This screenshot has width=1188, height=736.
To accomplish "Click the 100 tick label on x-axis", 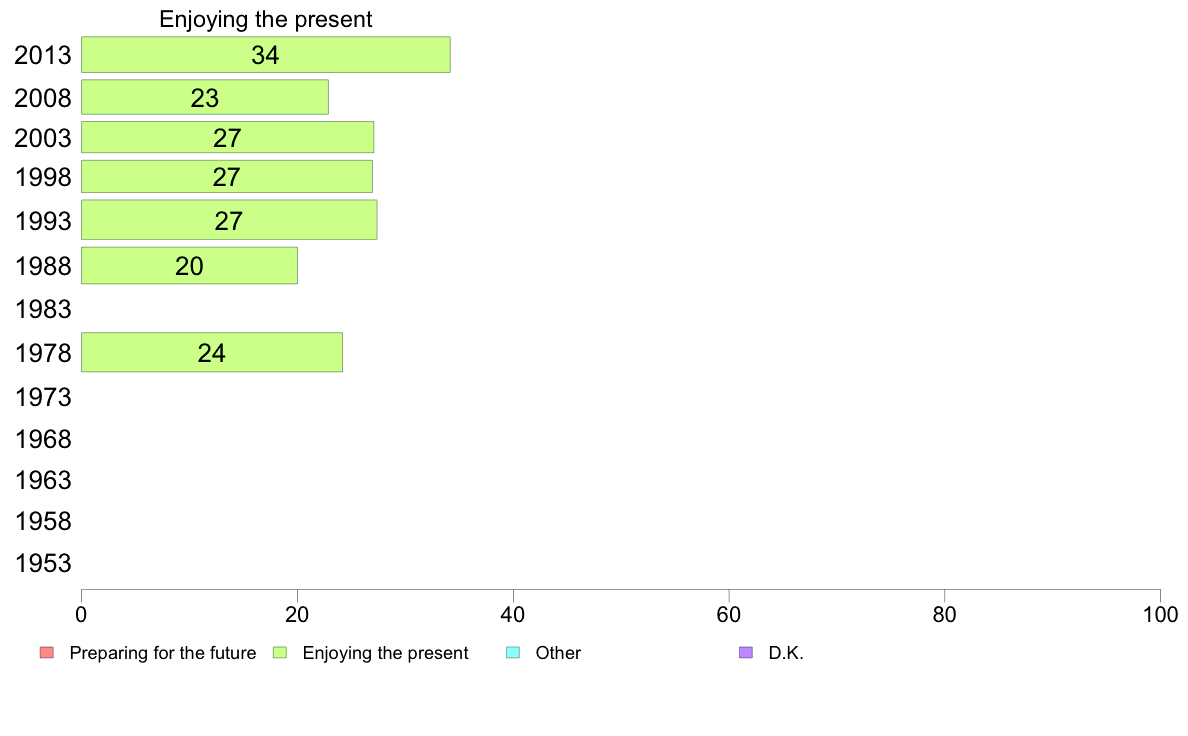I will pyautogui.click(x=1161, y=615).
